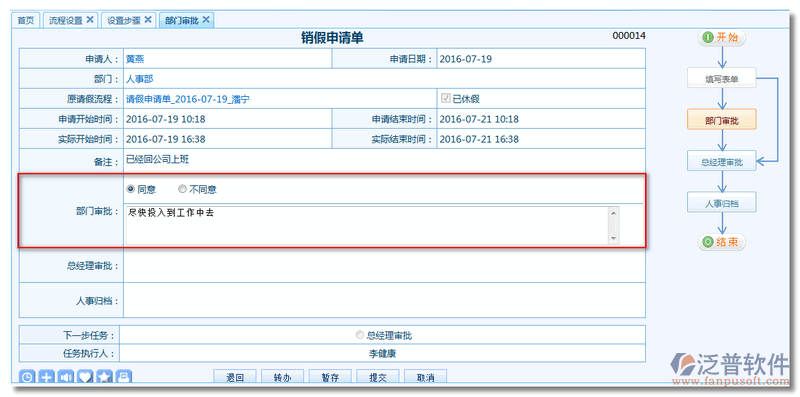The width and height of the screenshot is (800, 397).
Task: Click the printer icon in bottom toolbar
Action: tap(124, 377)
